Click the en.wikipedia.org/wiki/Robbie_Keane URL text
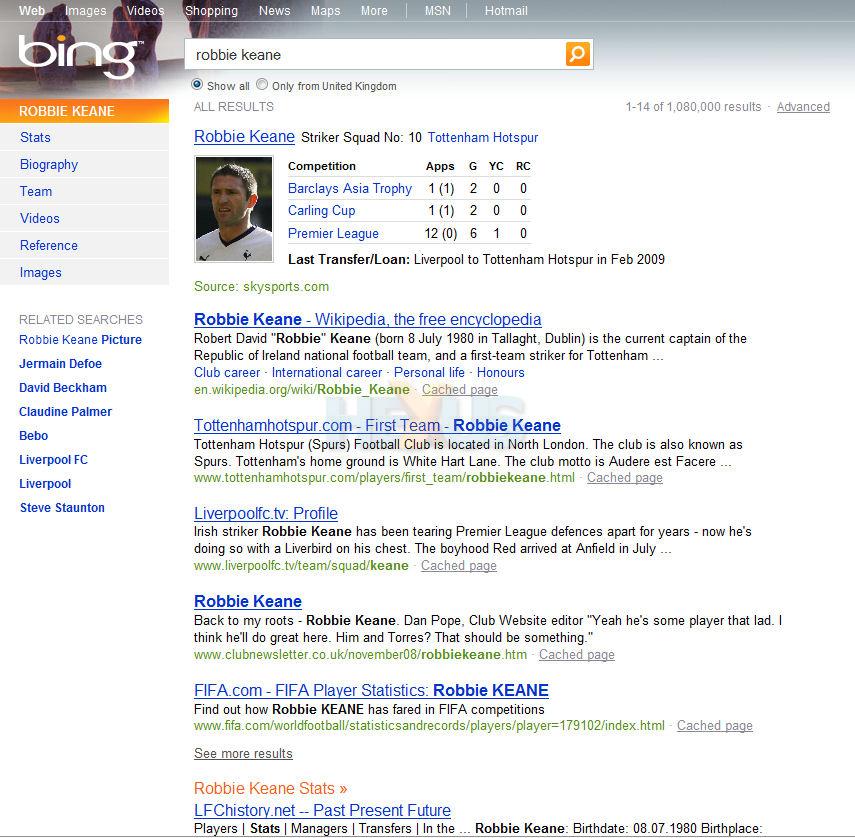The width and height of the screenshot is (855, 838). 302,390
